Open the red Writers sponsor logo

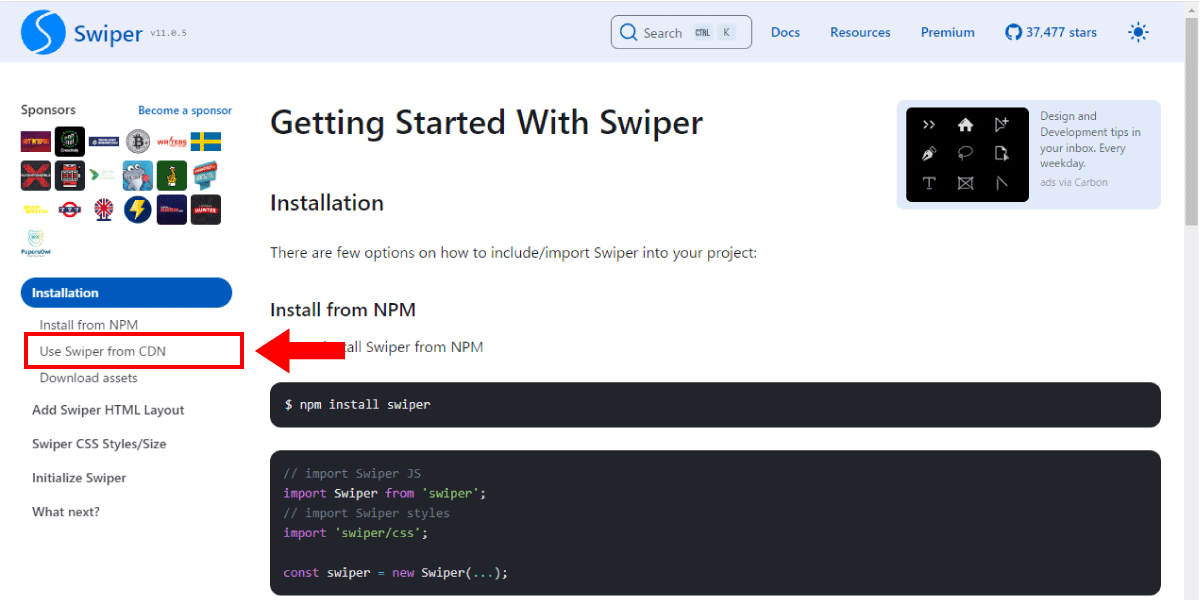tap(172, 142)
